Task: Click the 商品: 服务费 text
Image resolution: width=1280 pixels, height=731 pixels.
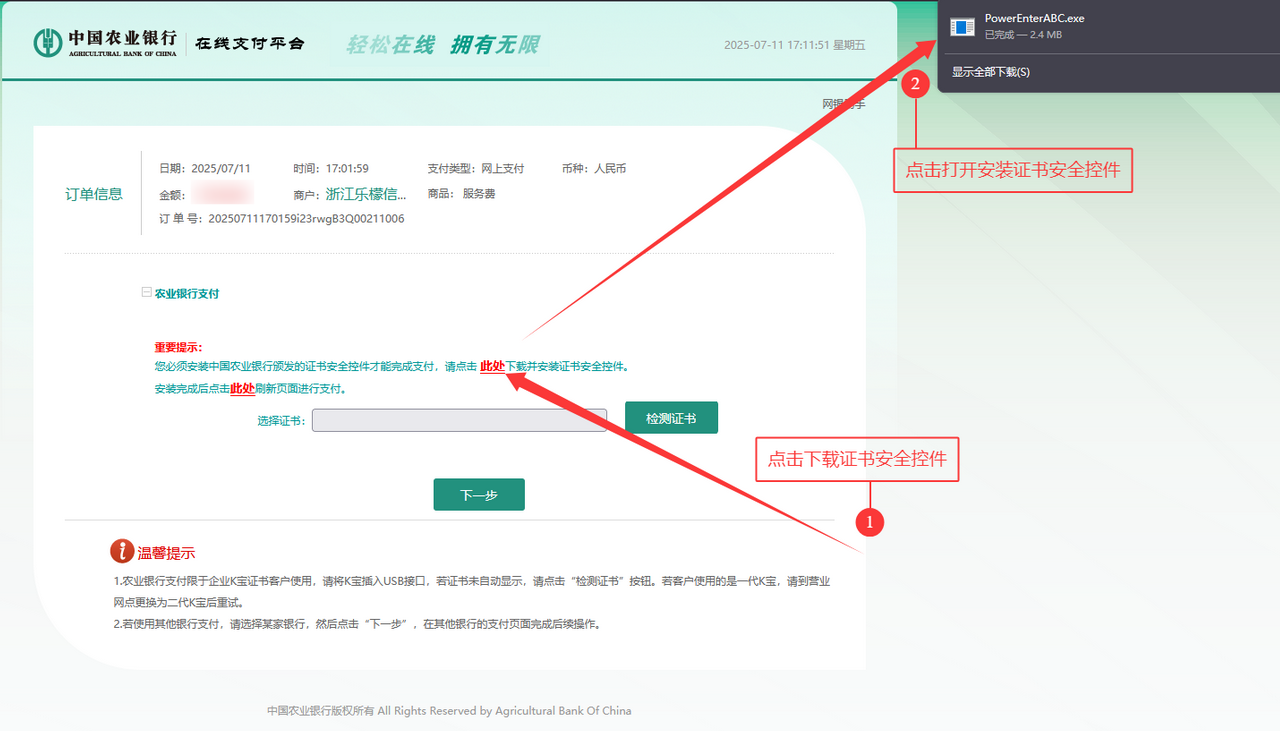Action: click(x=462, y=194)
